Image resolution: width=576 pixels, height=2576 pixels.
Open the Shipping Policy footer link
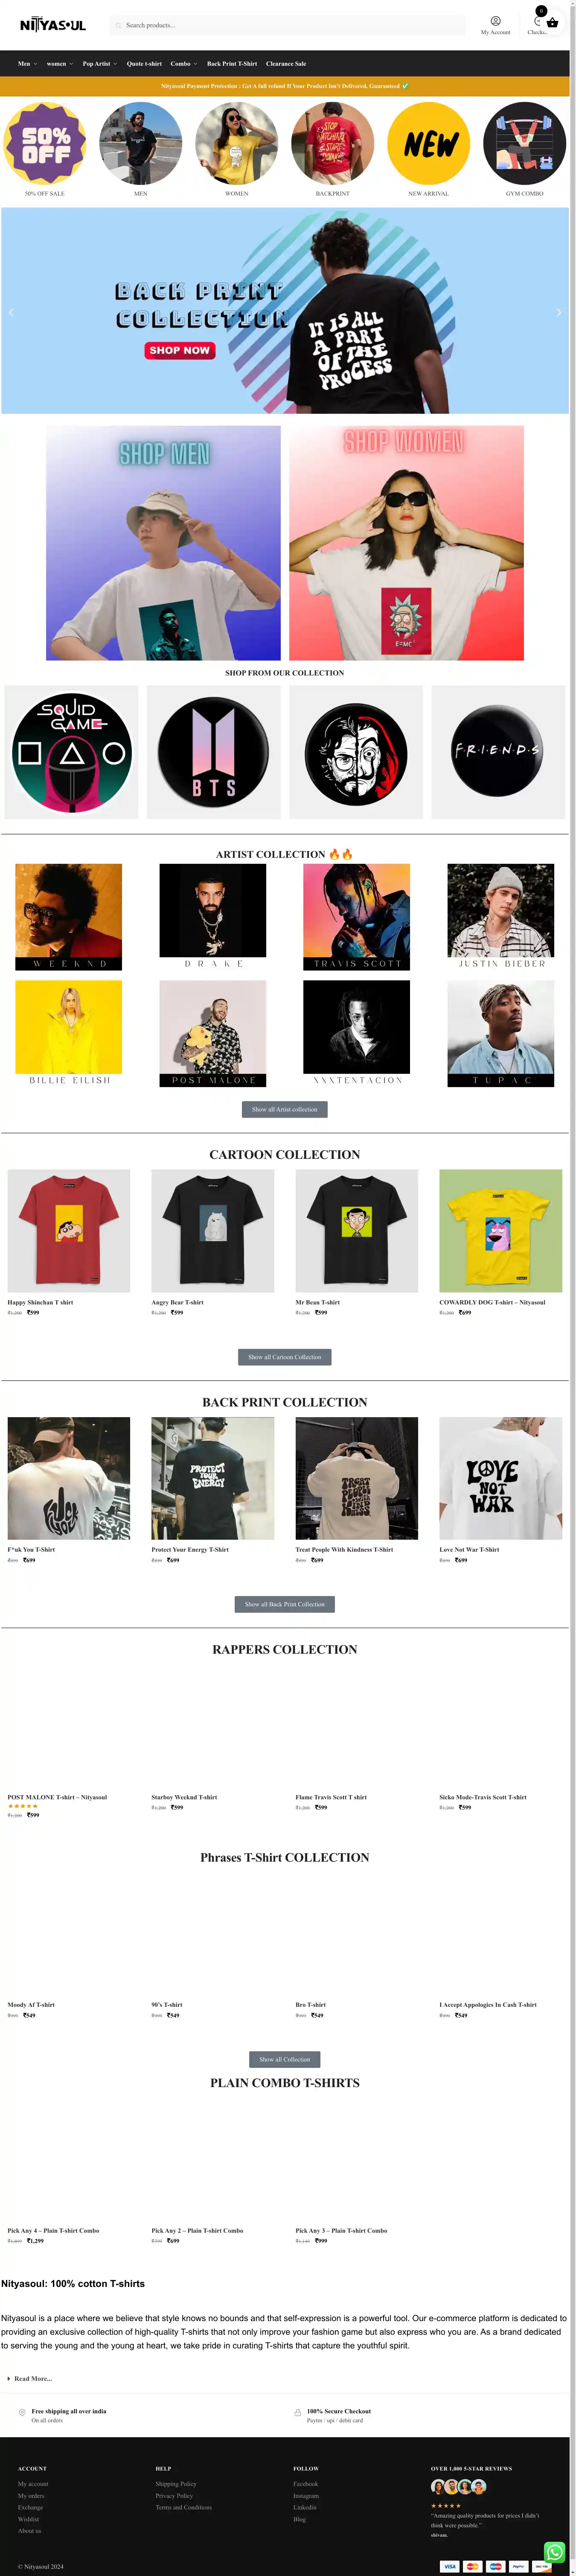[176, 2483]
